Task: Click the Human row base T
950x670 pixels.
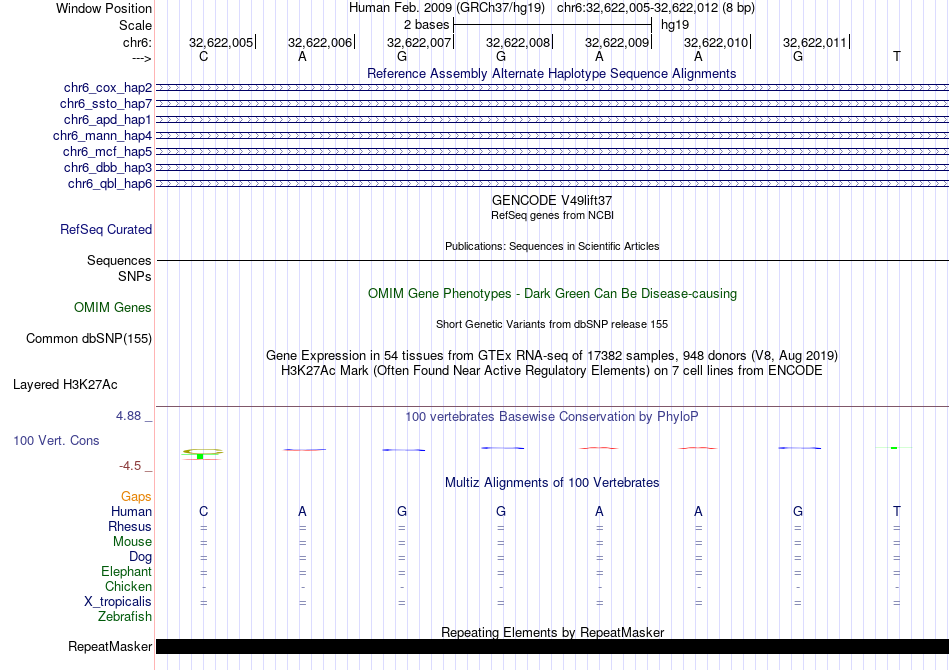Action: coord(897,512)
